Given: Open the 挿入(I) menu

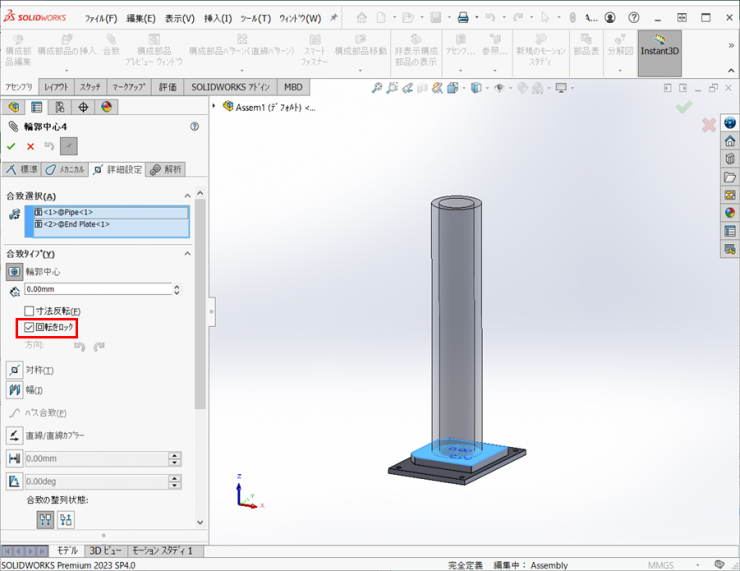Looking at the screenshot, I should pyautogui.click(x=217, y=18).
